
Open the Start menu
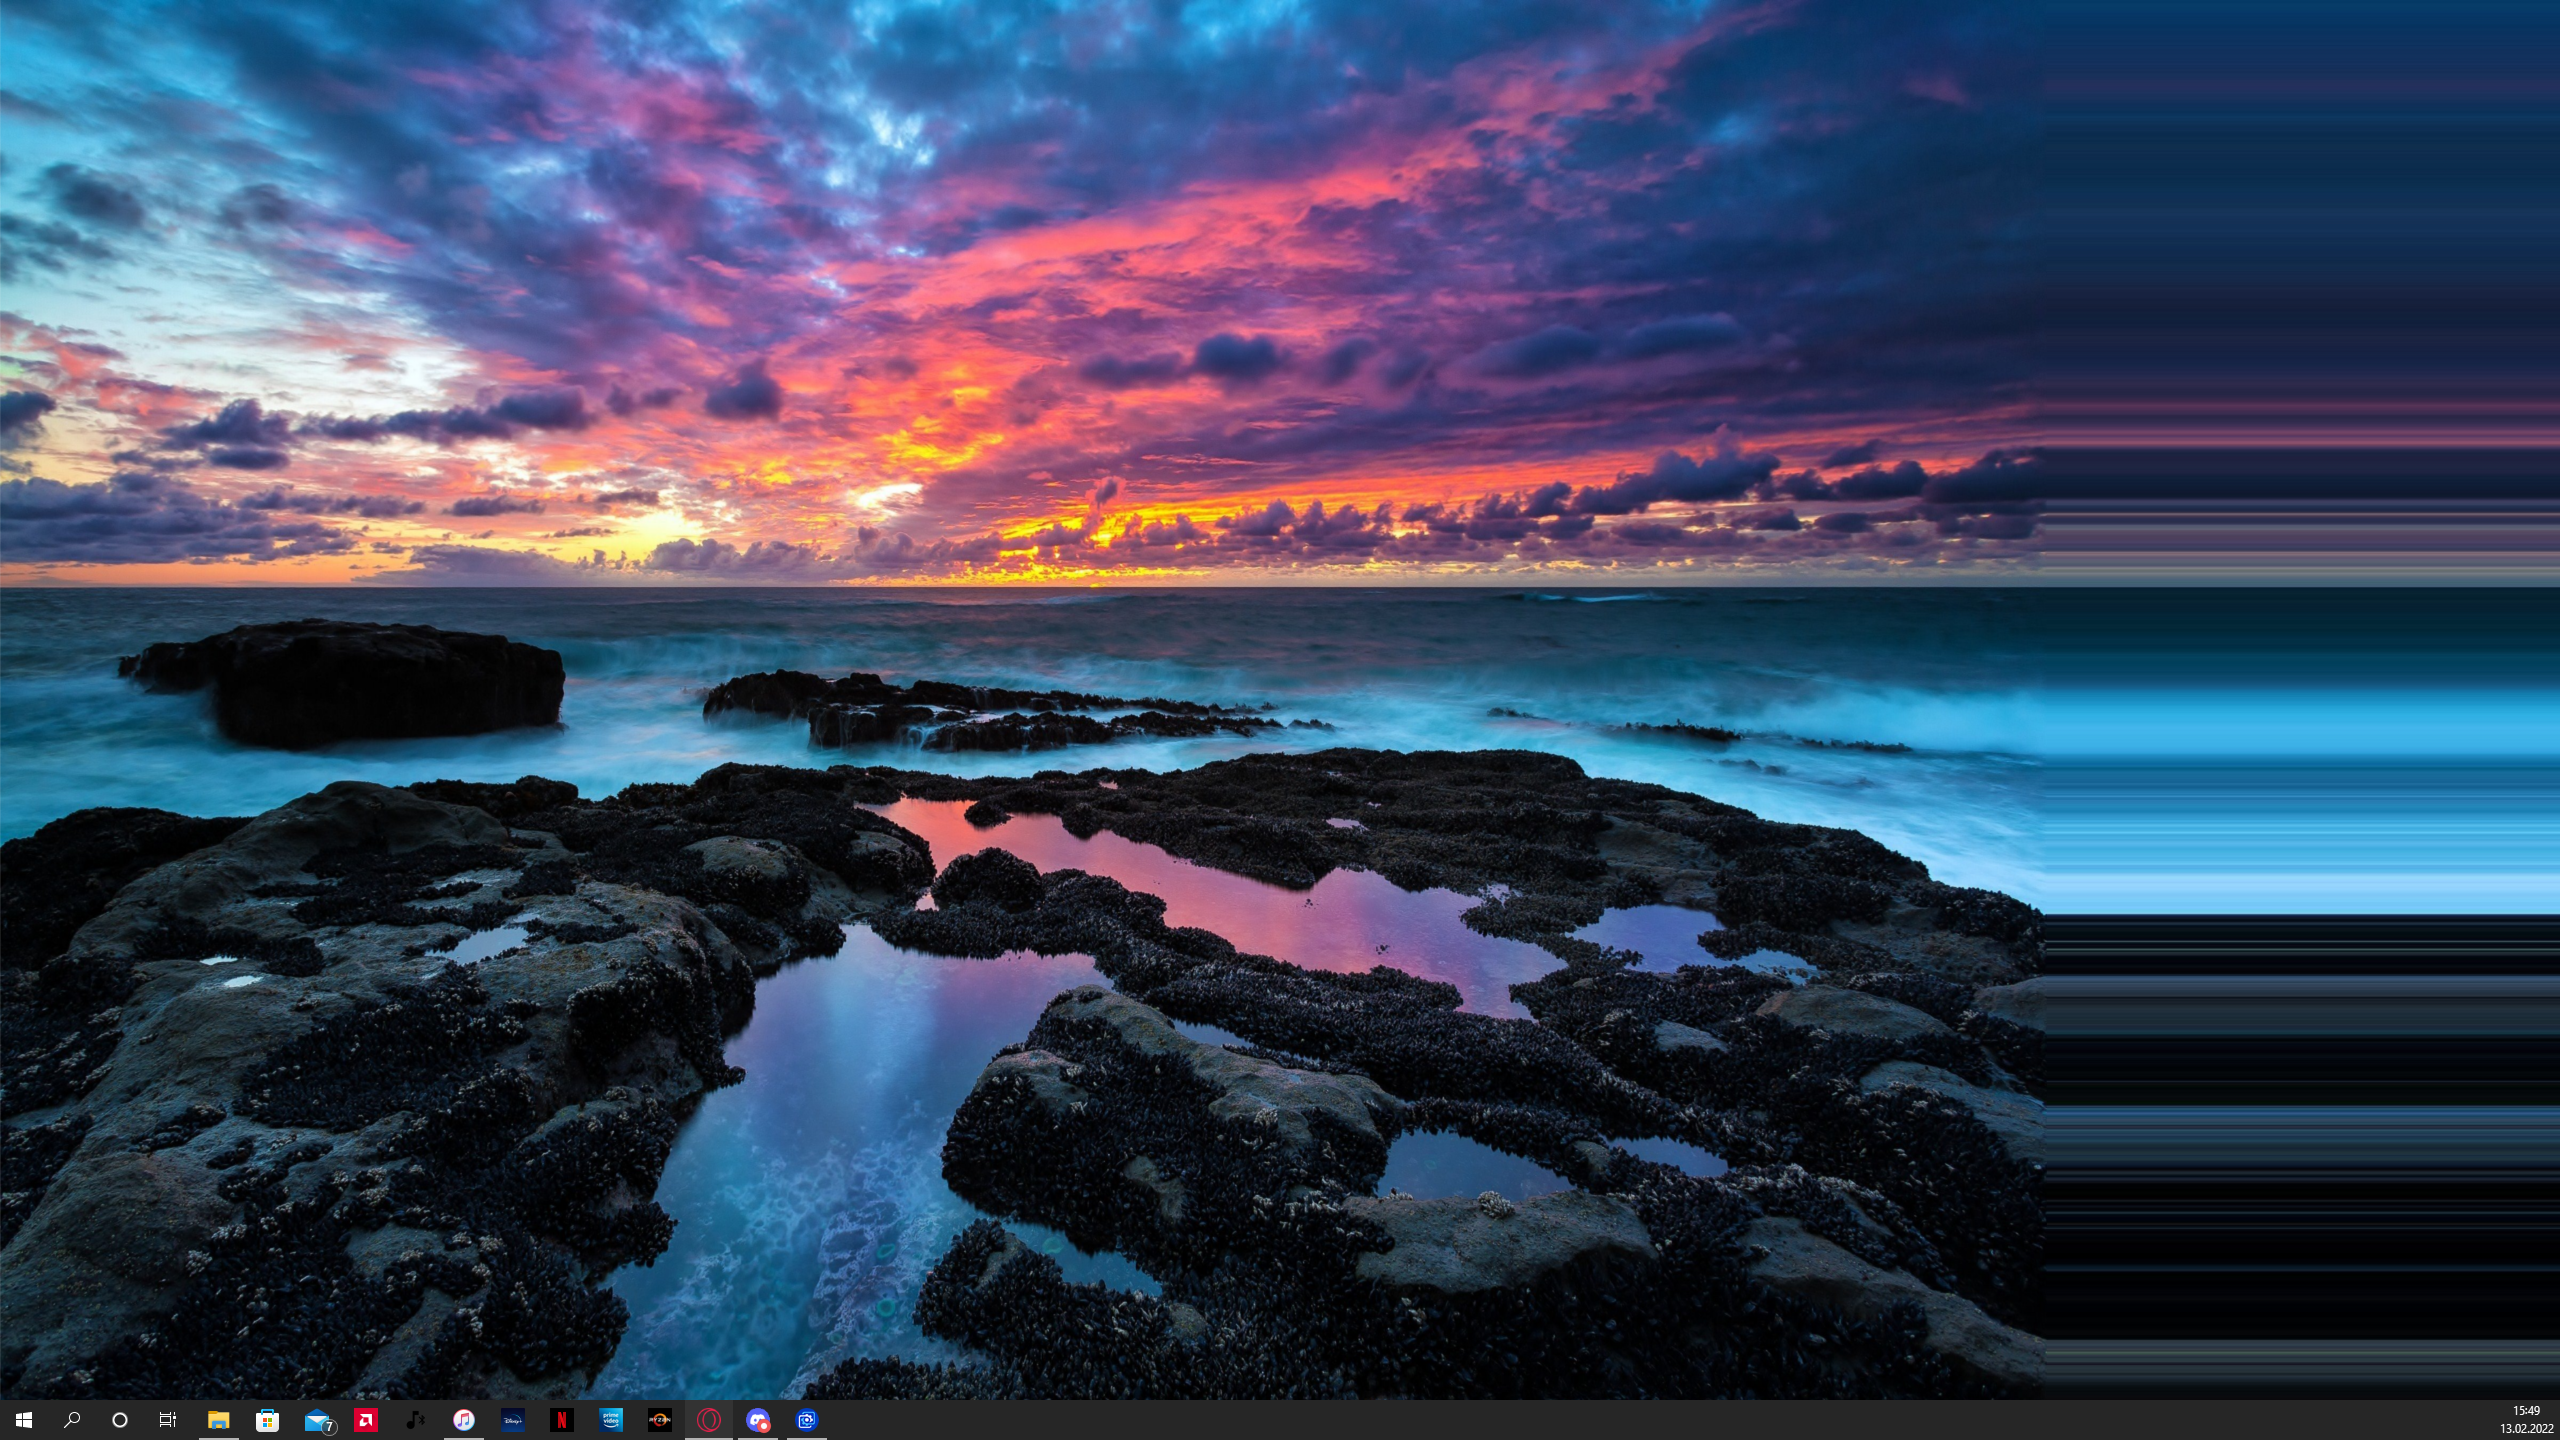tap(24, 1420)
